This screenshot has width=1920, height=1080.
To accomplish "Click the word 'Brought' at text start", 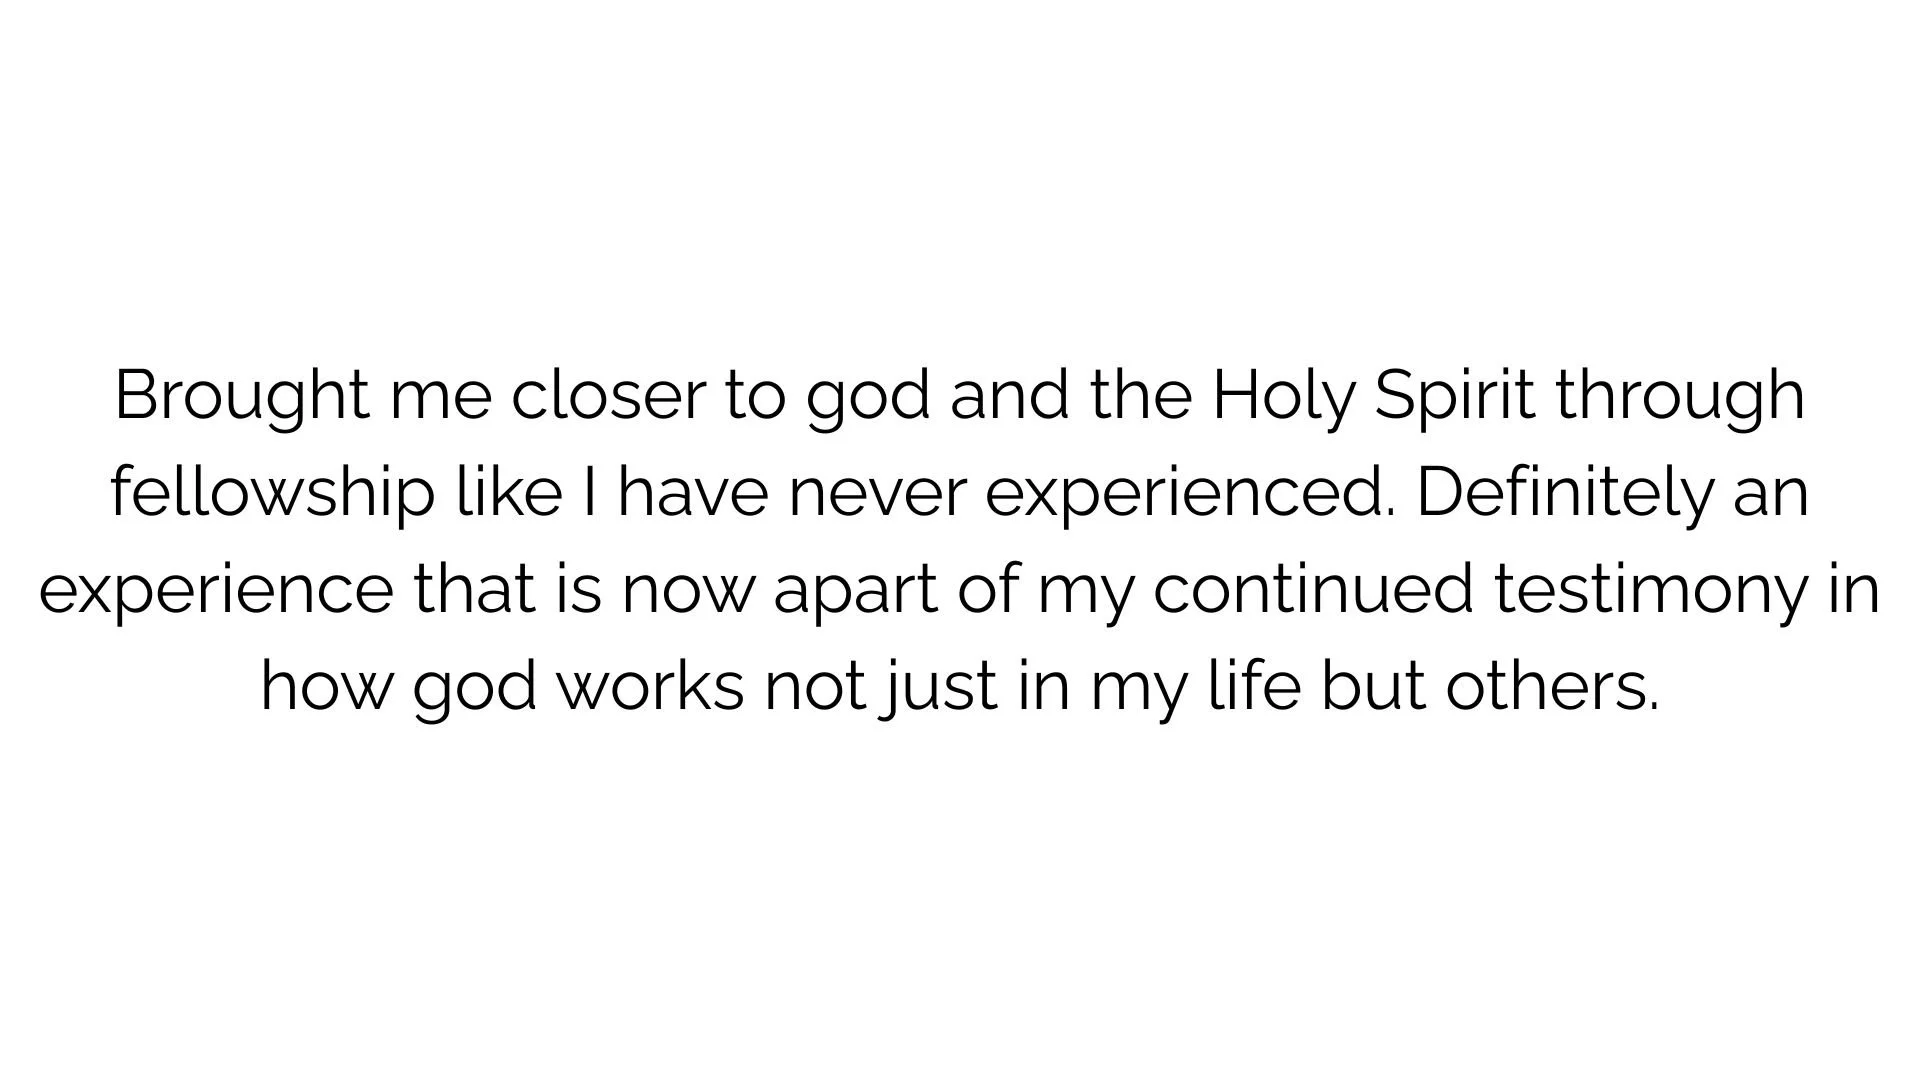I will 242,397.
